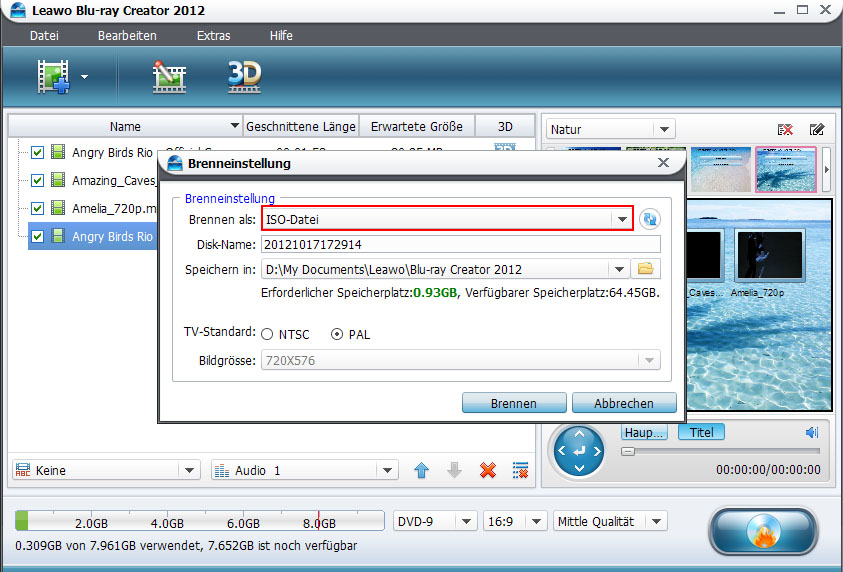Open the Audio 1 track dropdown
This screenshot has width=843, height=572.
pyautogui.click(x=305, y=470)
